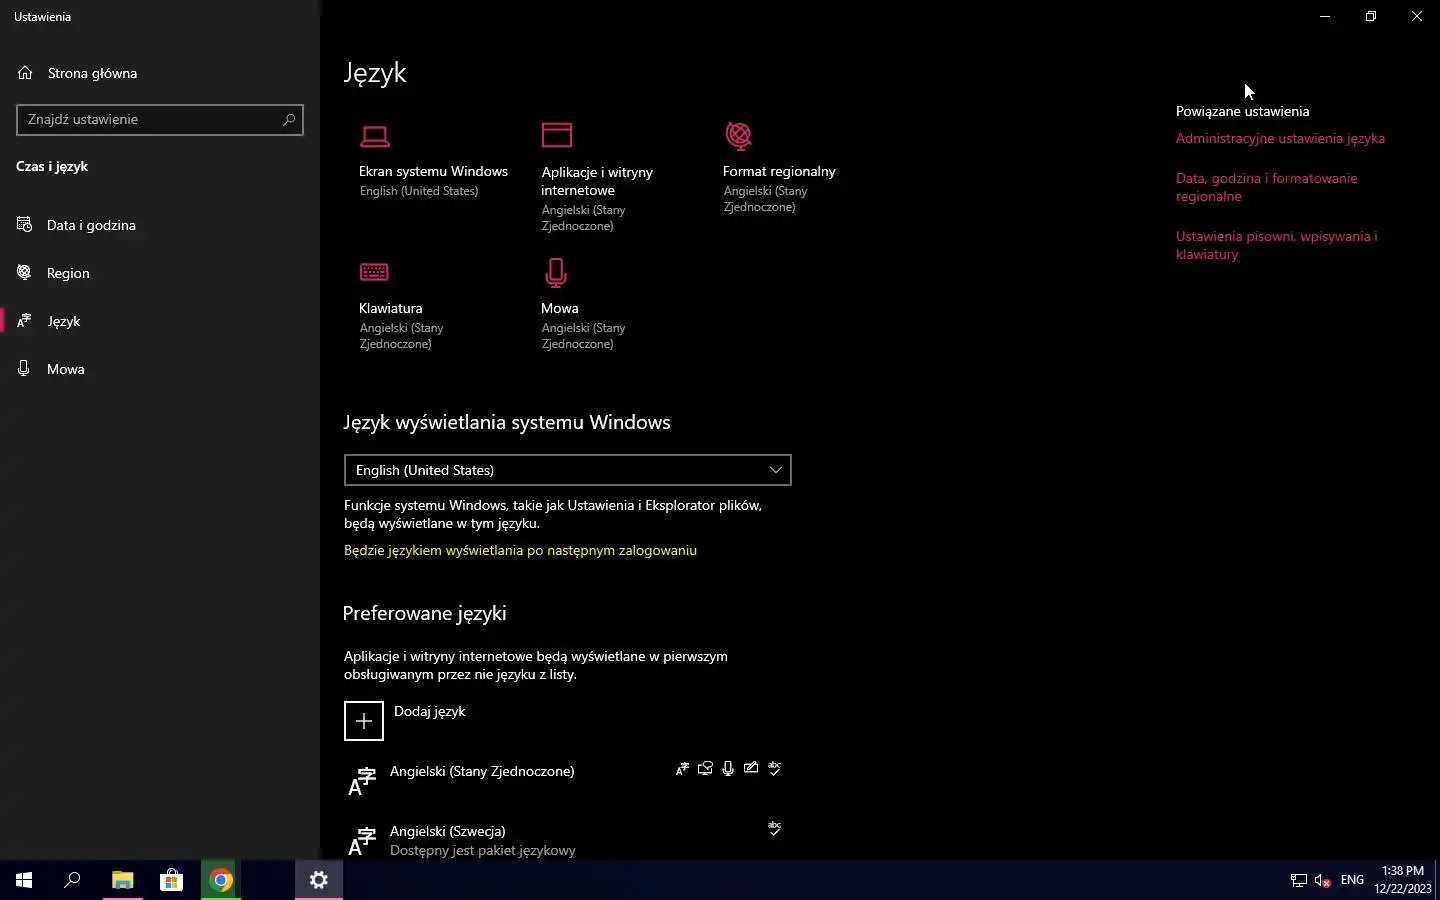Open the Format regionalny globe icon
Viewport: 1440px width, 900px height.
[739, 135]
